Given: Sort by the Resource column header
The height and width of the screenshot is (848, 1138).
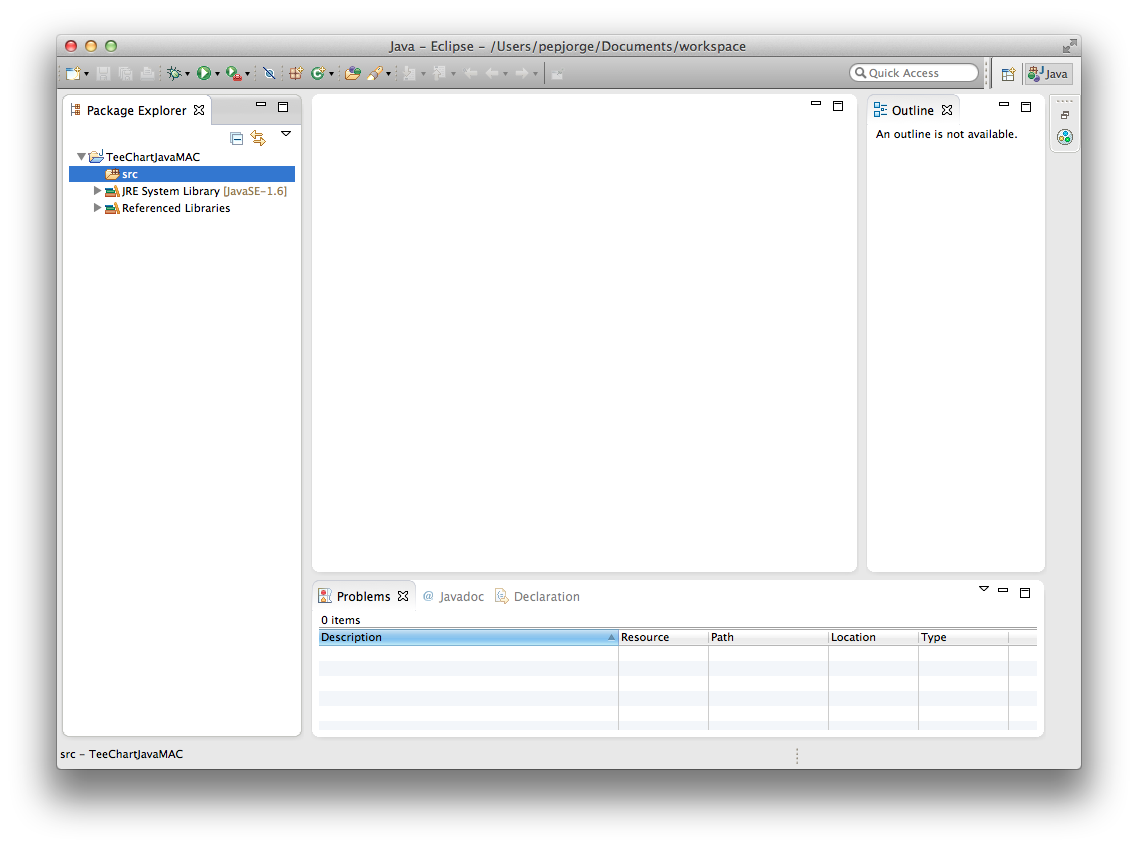Looking at the screenshot, I should pyautogui.click(x=663, y=637).
